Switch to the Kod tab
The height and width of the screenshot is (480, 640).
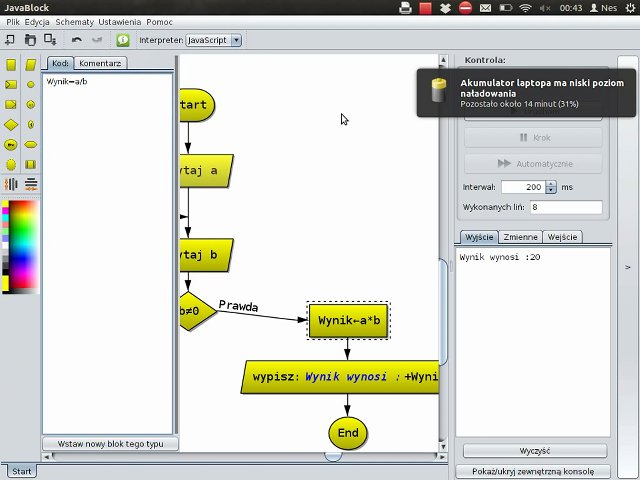[60, 63]
